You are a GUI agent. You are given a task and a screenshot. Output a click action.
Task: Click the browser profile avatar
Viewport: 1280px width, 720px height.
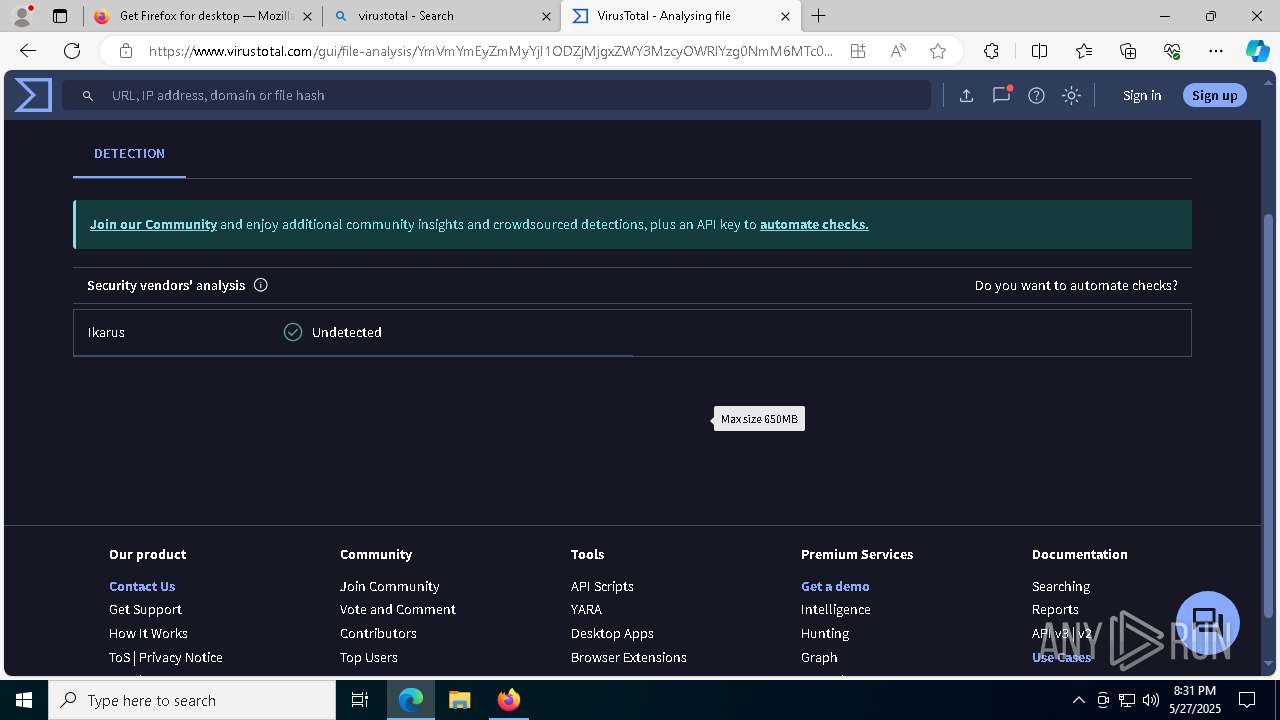click(21, 15)
